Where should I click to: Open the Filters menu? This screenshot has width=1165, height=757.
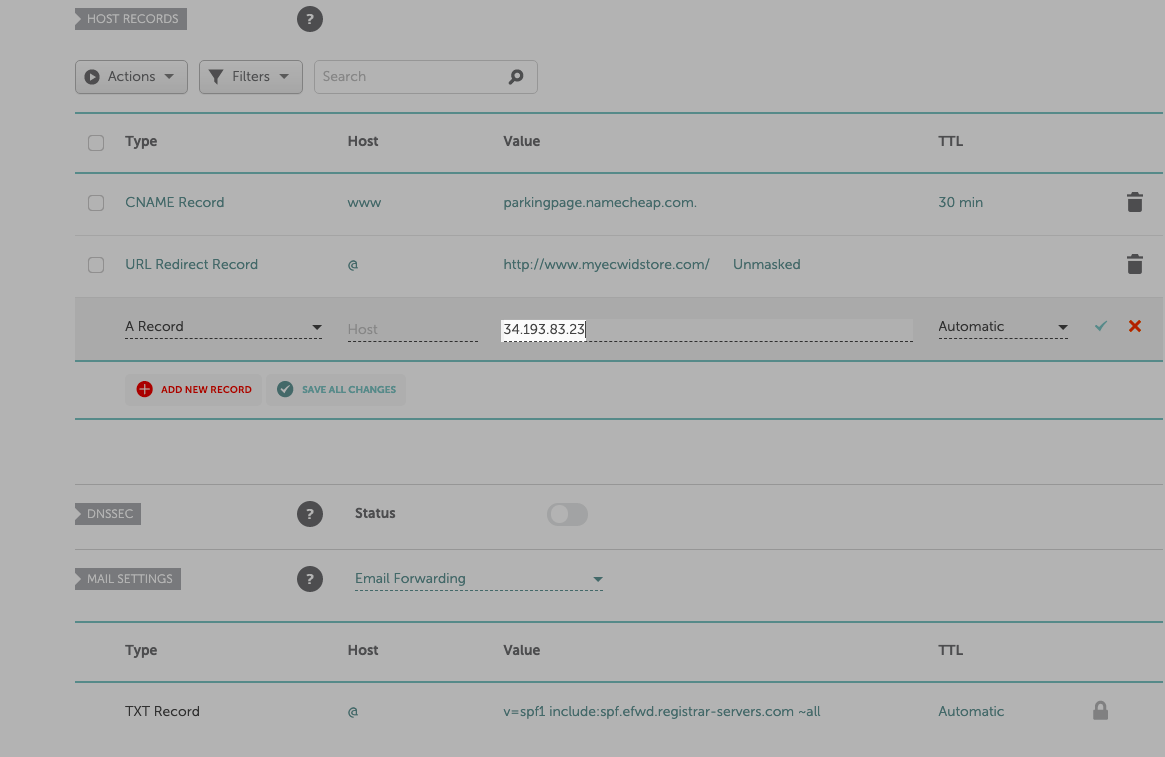pyautogui.click(x=250, y=76)
